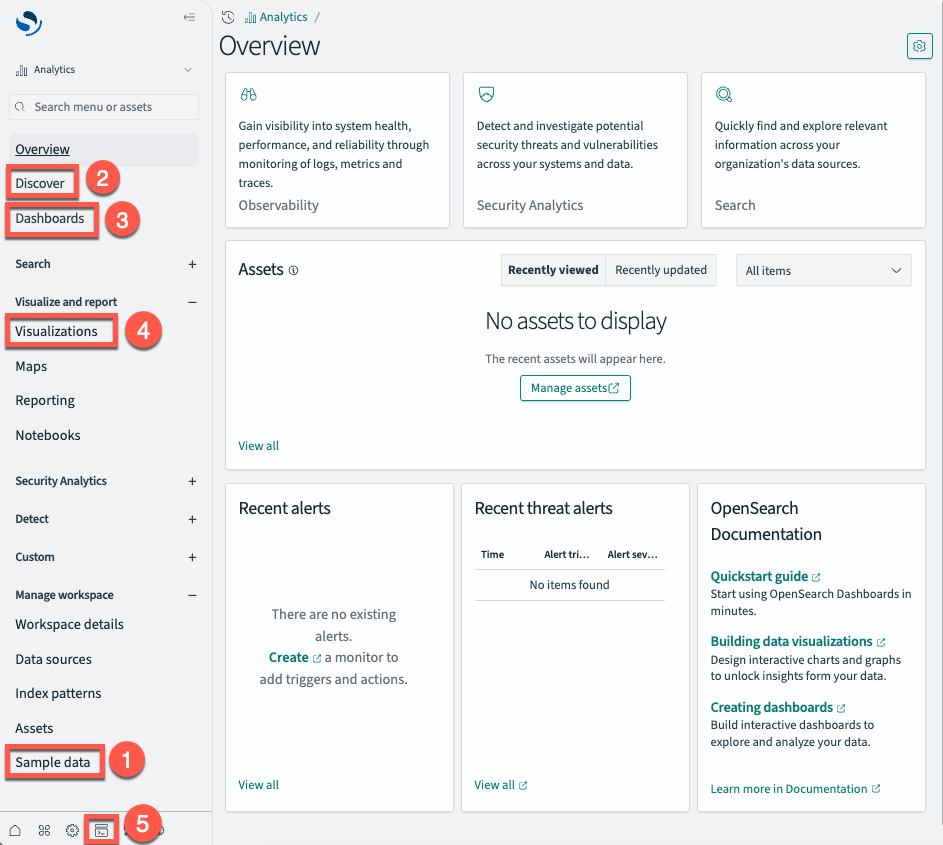The height and width of the screenshot is (845, 943).
Task: Open the All items filter dropdown
Action: pos(823,271)
